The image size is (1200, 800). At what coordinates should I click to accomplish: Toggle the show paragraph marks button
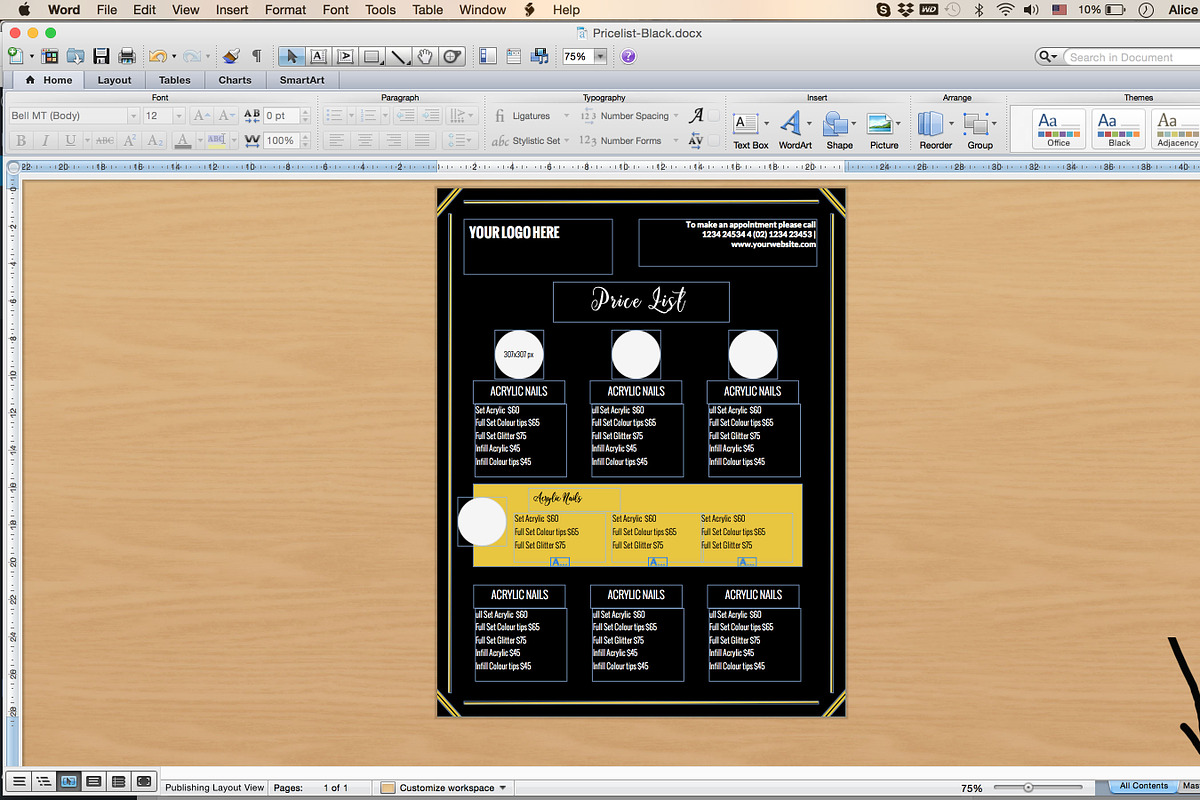coord(257,56)
